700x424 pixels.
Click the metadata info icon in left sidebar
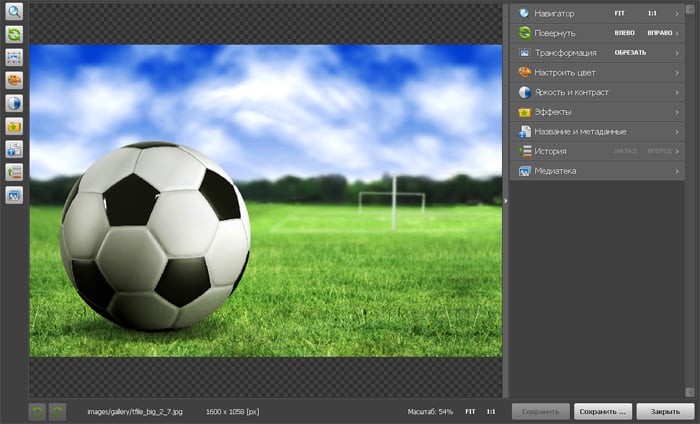[x=15, y=150]
